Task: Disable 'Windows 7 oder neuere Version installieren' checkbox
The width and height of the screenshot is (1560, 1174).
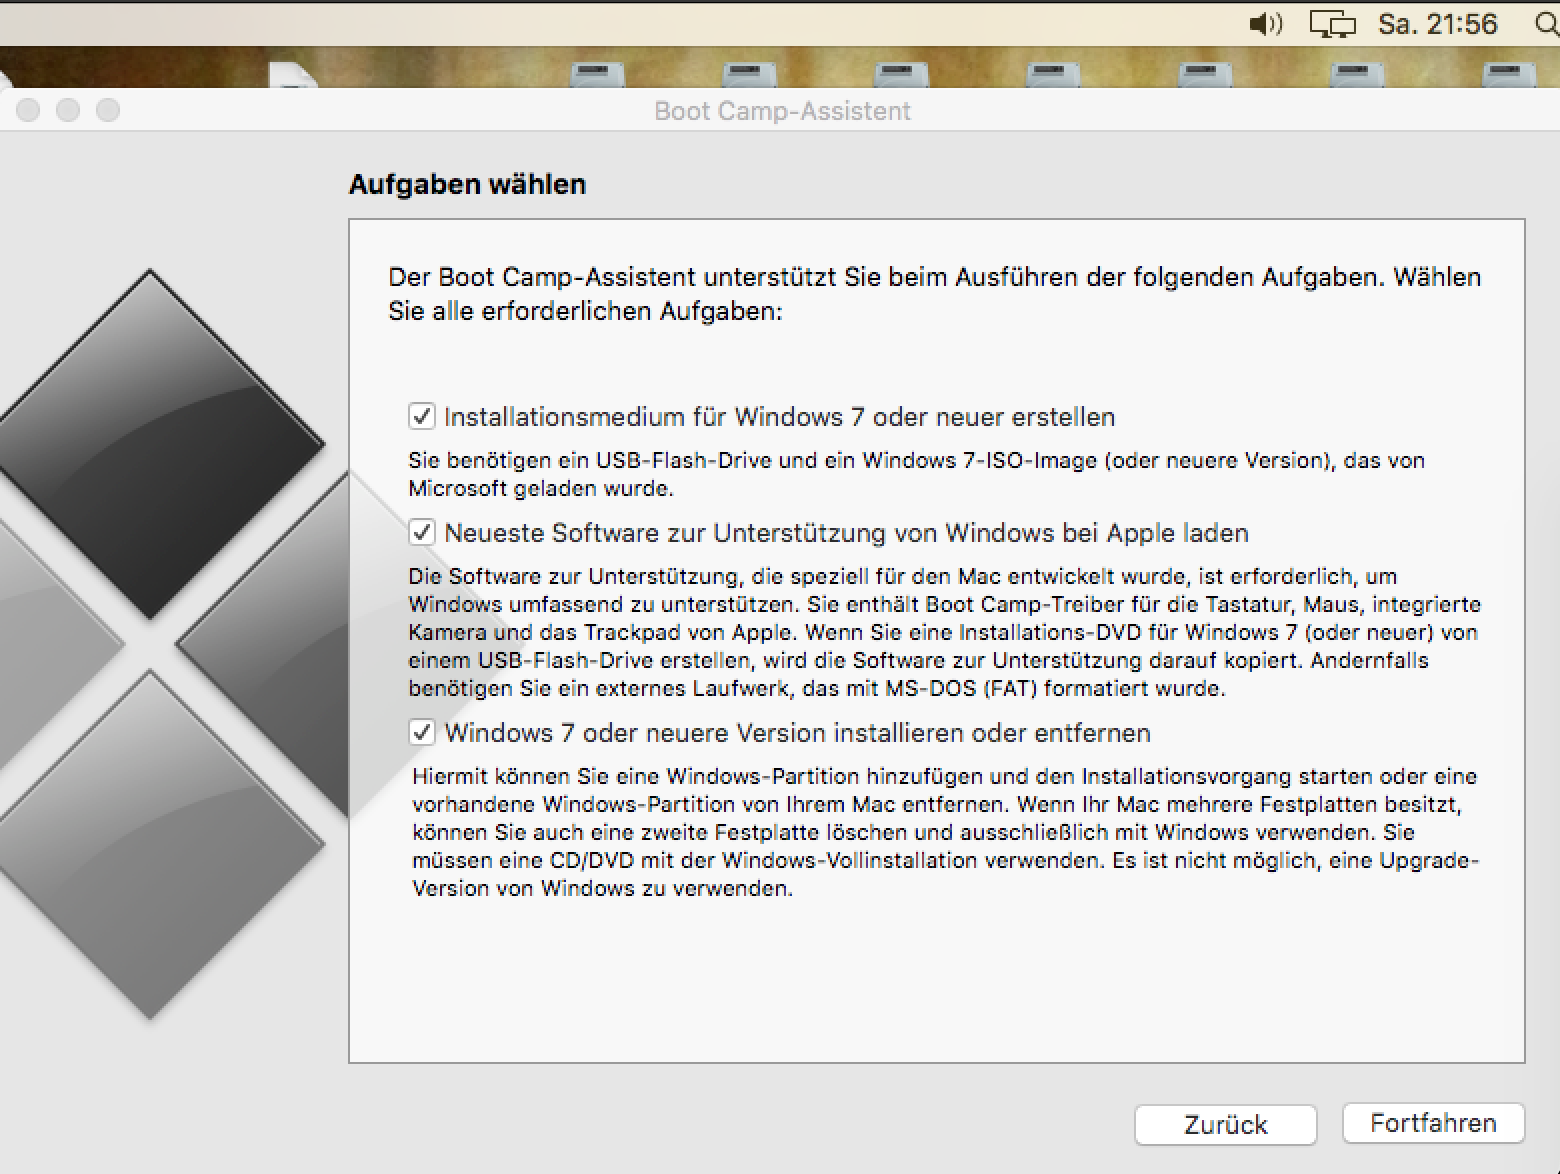Action: (x=422, y=732)
